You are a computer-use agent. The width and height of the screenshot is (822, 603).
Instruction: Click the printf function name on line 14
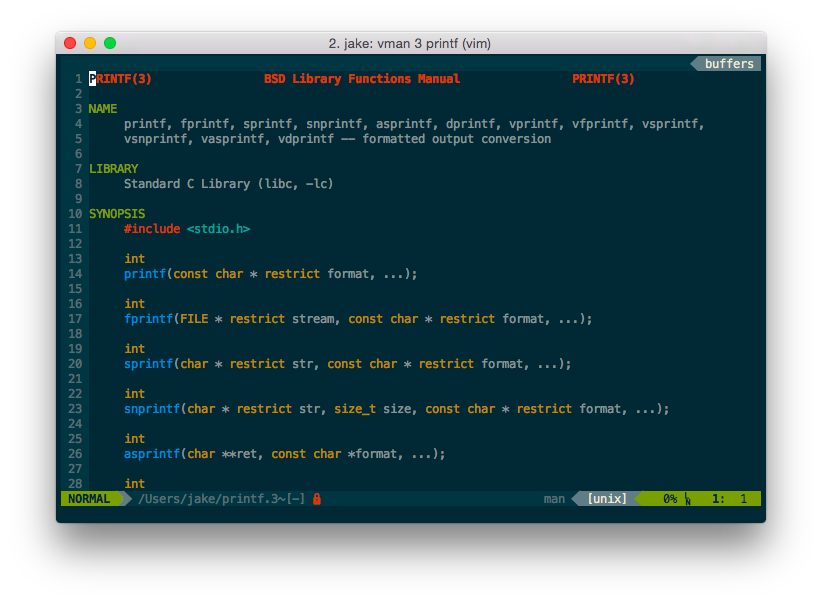(145, 274)
